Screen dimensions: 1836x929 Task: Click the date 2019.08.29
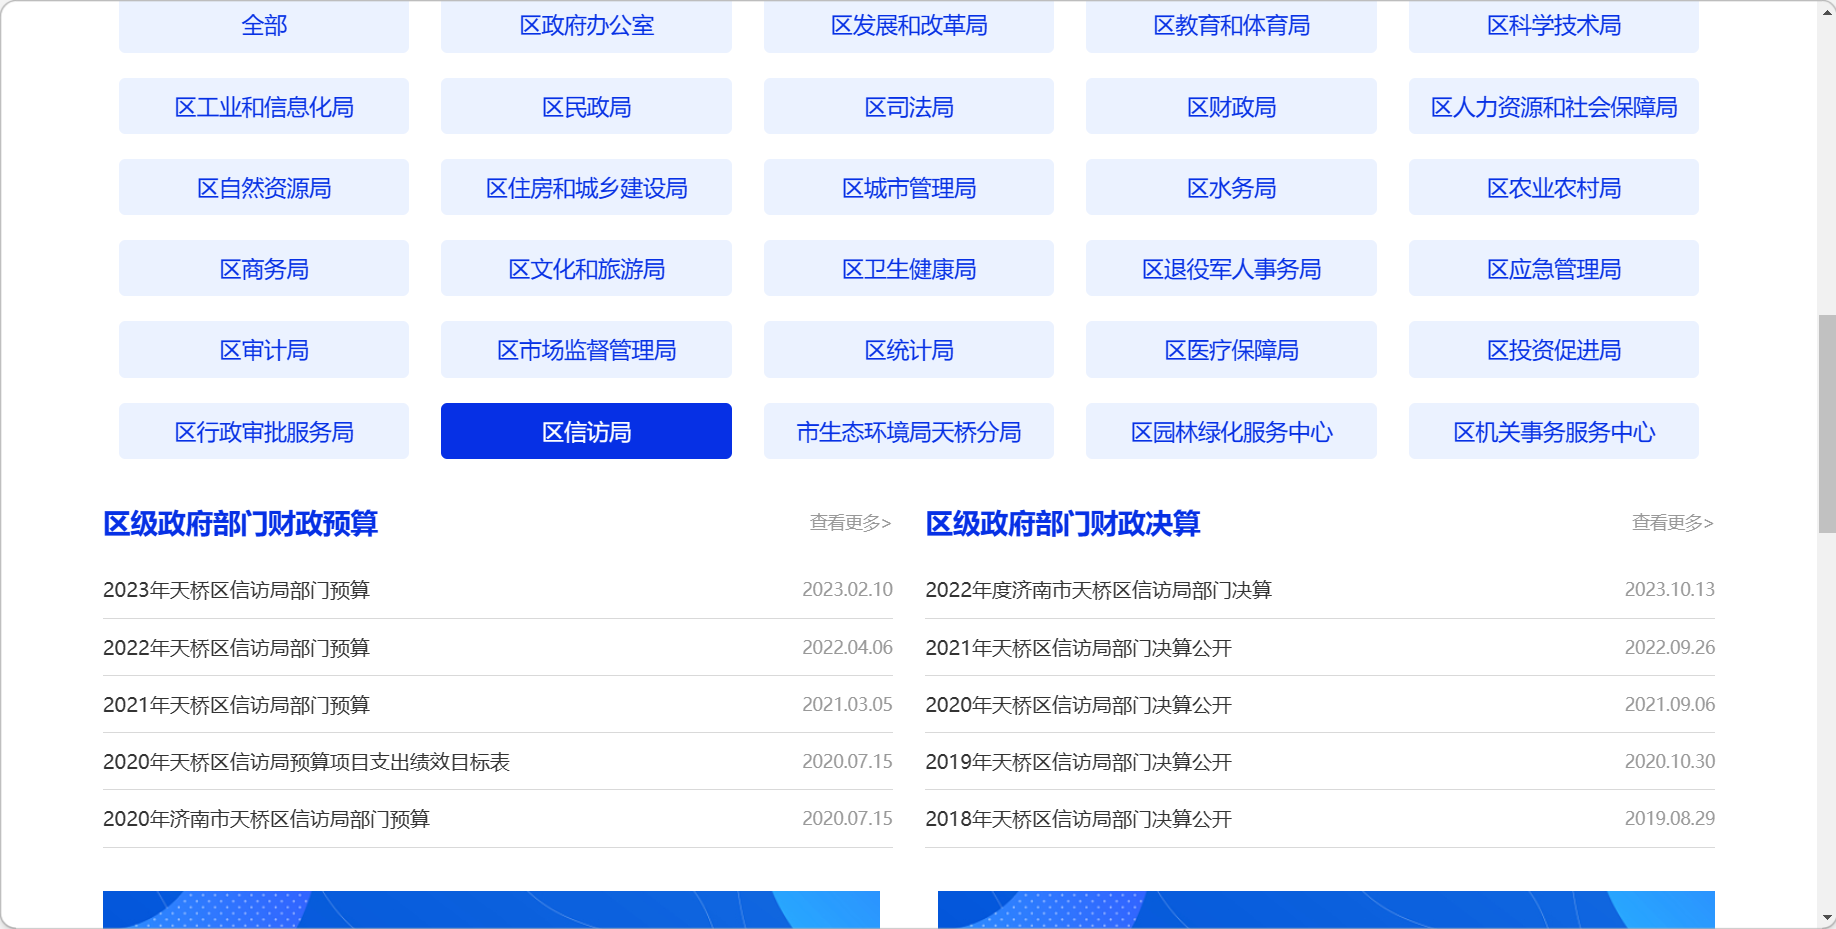click(x=1669, y=818)
